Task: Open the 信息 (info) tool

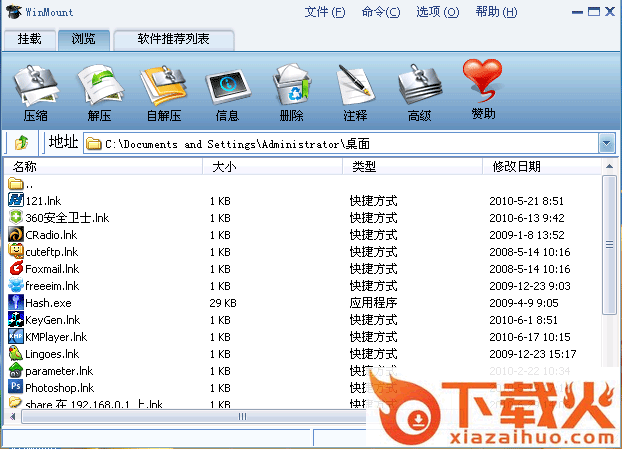Action: 228,86
